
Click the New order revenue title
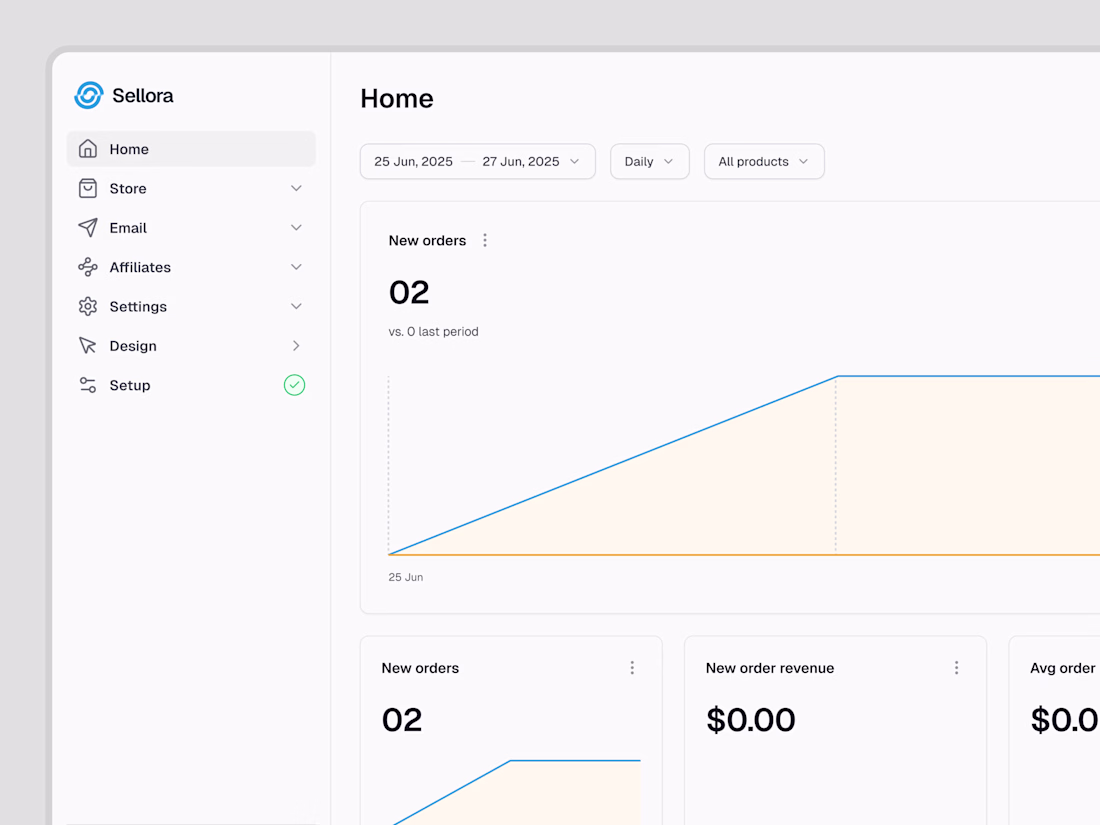coord(770,668)
